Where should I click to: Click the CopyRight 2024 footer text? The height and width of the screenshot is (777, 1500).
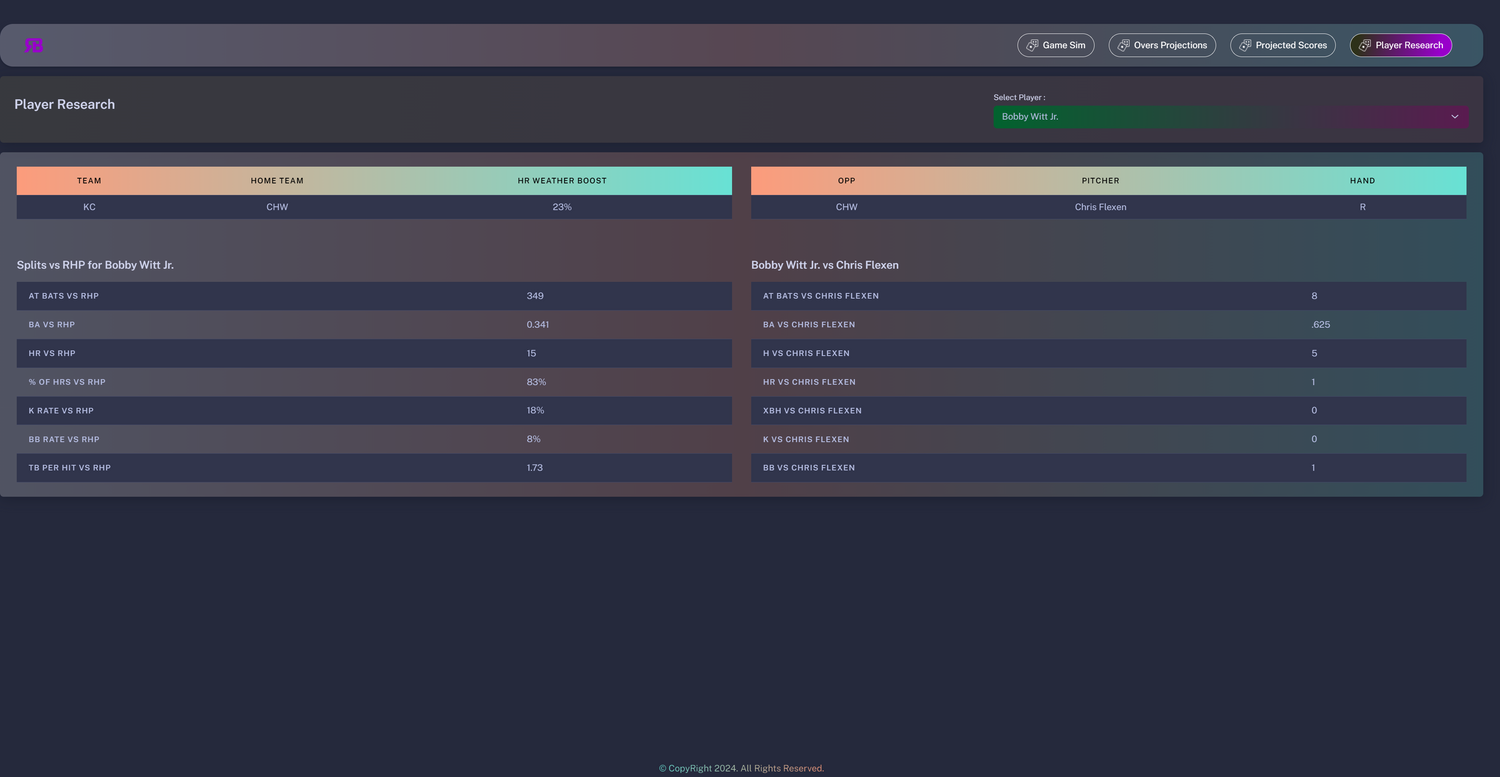click(741, 768)
